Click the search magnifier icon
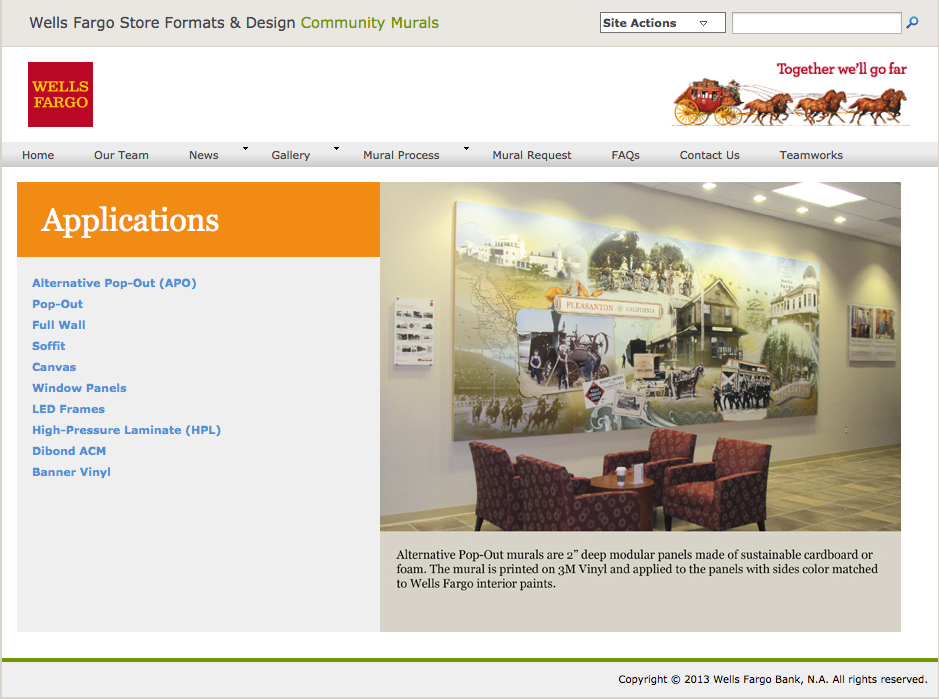Screen dimensions: 939x699 [x=913, y=23]
